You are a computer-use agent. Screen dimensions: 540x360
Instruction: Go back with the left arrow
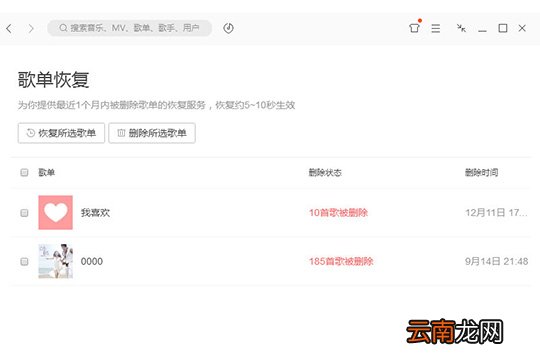click(9, 28)
